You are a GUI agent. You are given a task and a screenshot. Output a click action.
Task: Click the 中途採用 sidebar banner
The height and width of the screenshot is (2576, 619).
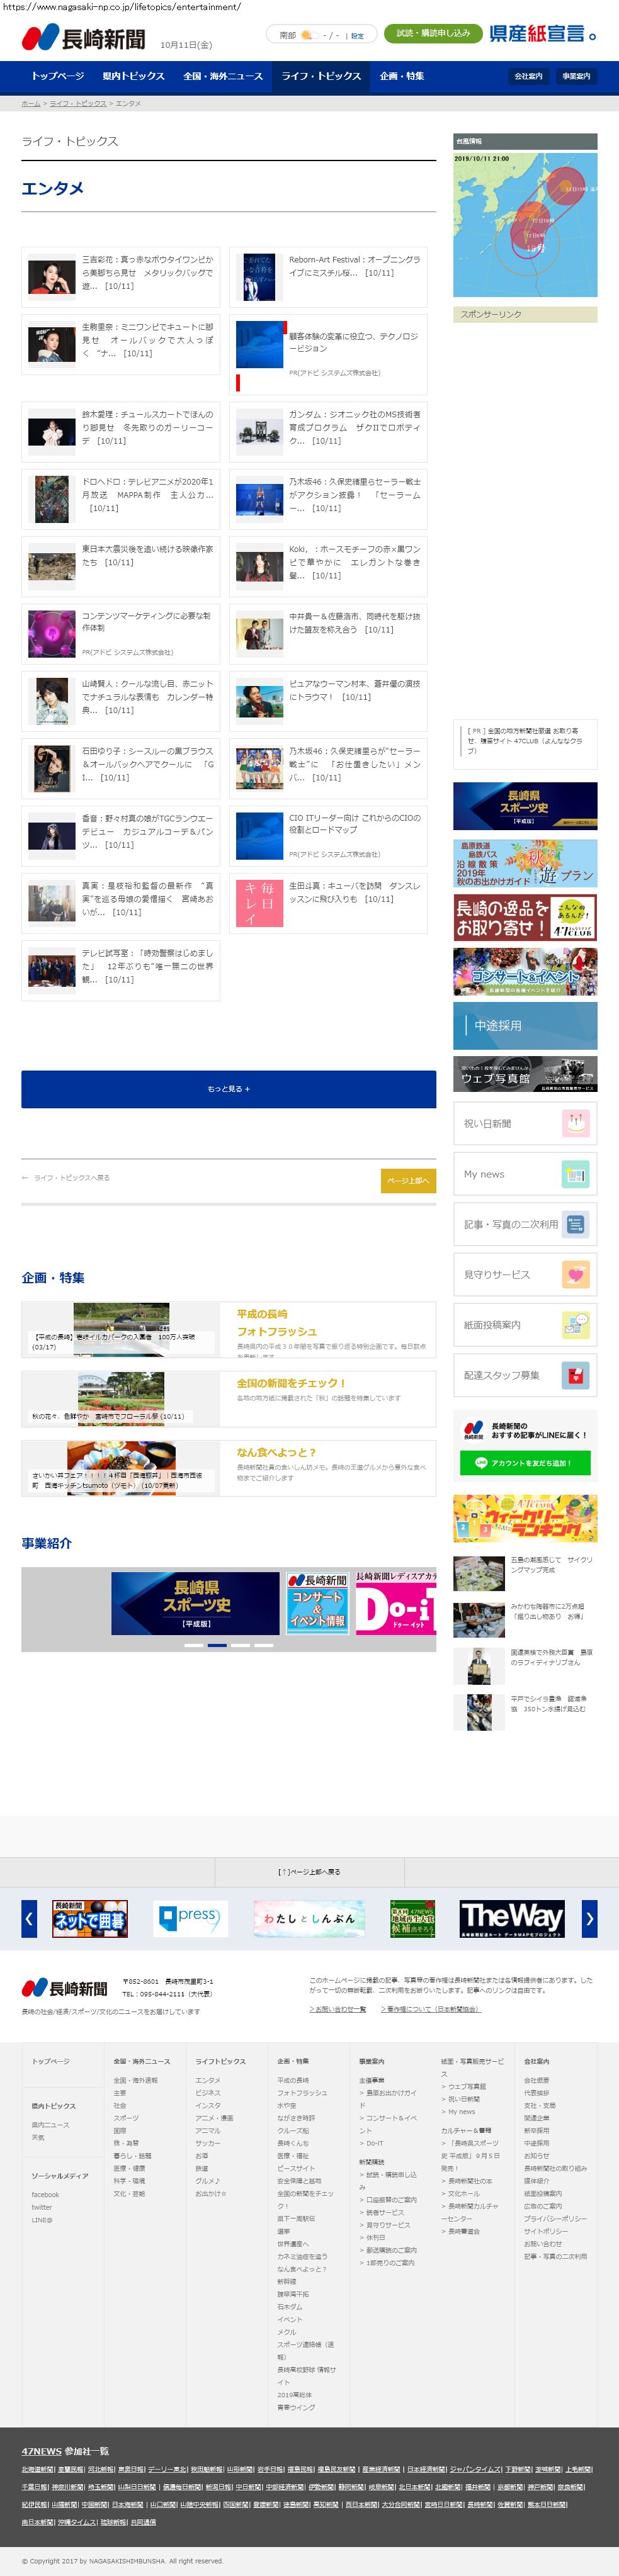525,1025
